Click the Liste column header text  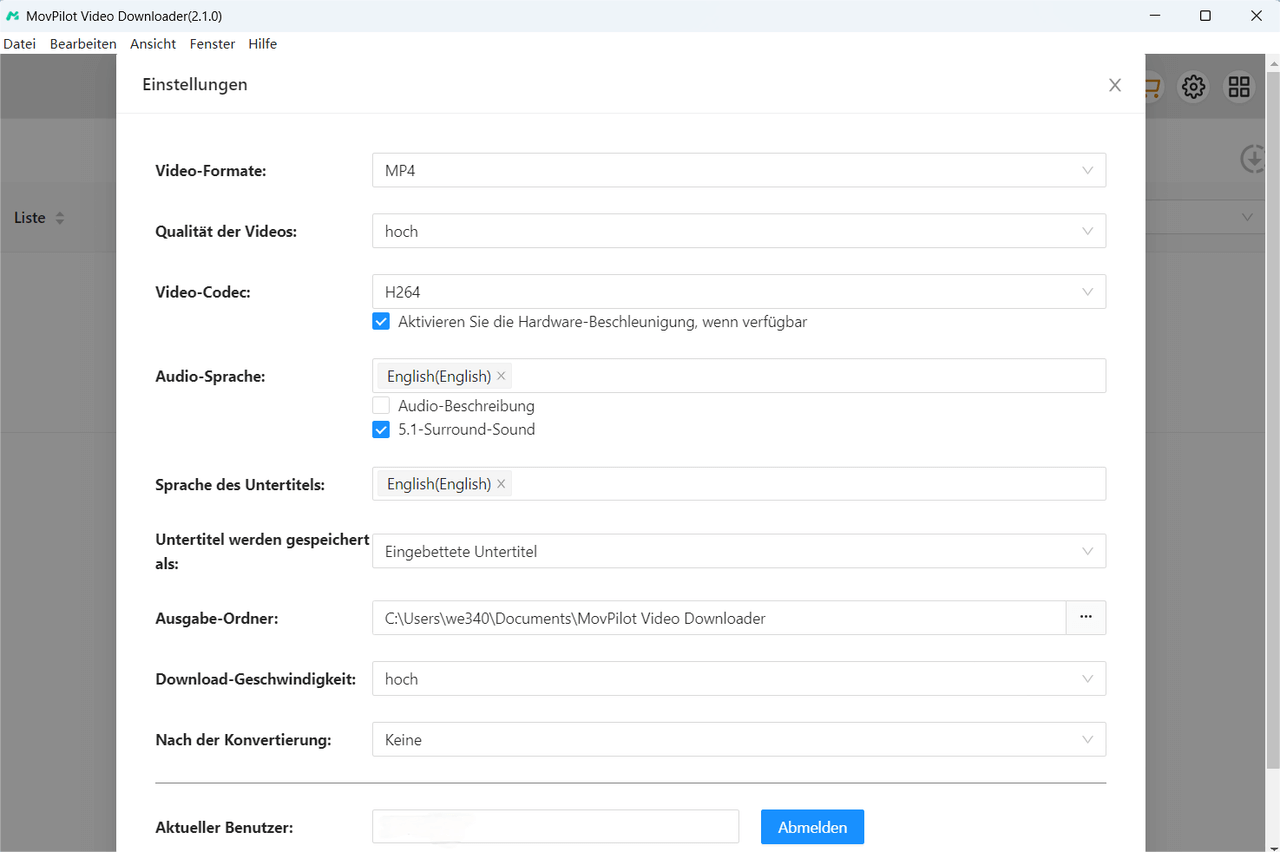click(30, 218)
